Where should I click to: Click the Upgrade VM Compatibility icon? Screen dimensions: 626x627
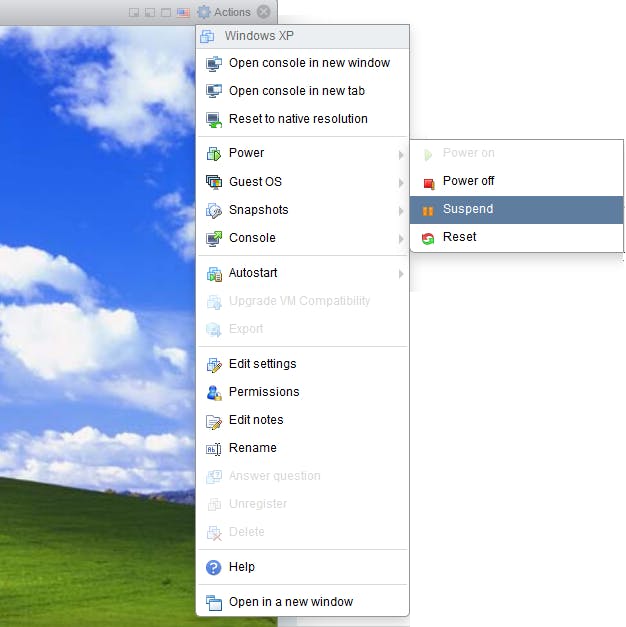click(x=214, y=302)
